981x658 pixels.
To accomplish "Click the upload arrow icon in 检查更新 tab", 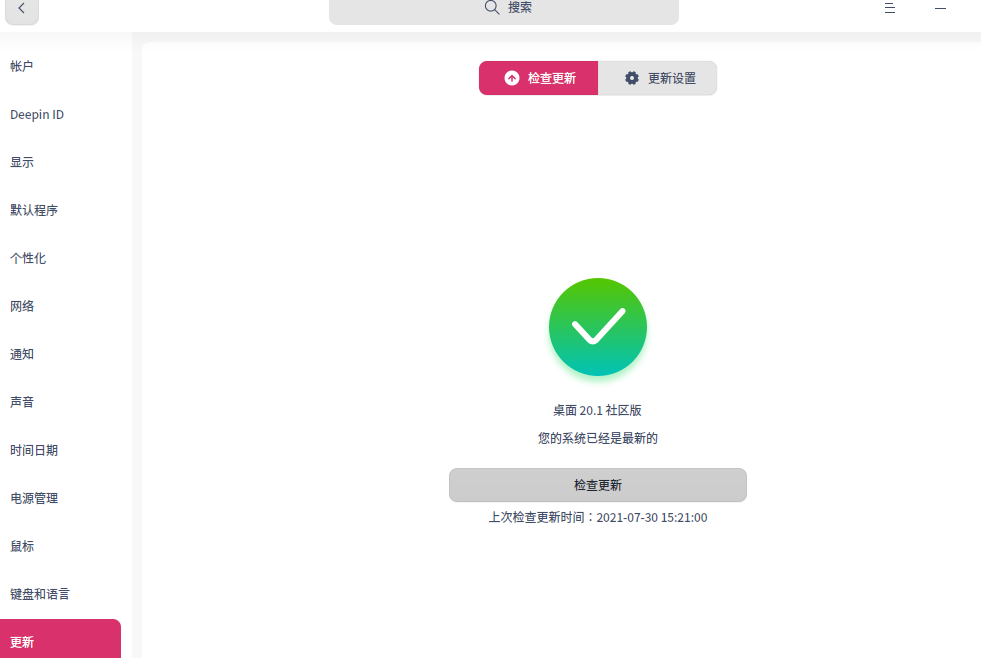I will coord(512,78).
